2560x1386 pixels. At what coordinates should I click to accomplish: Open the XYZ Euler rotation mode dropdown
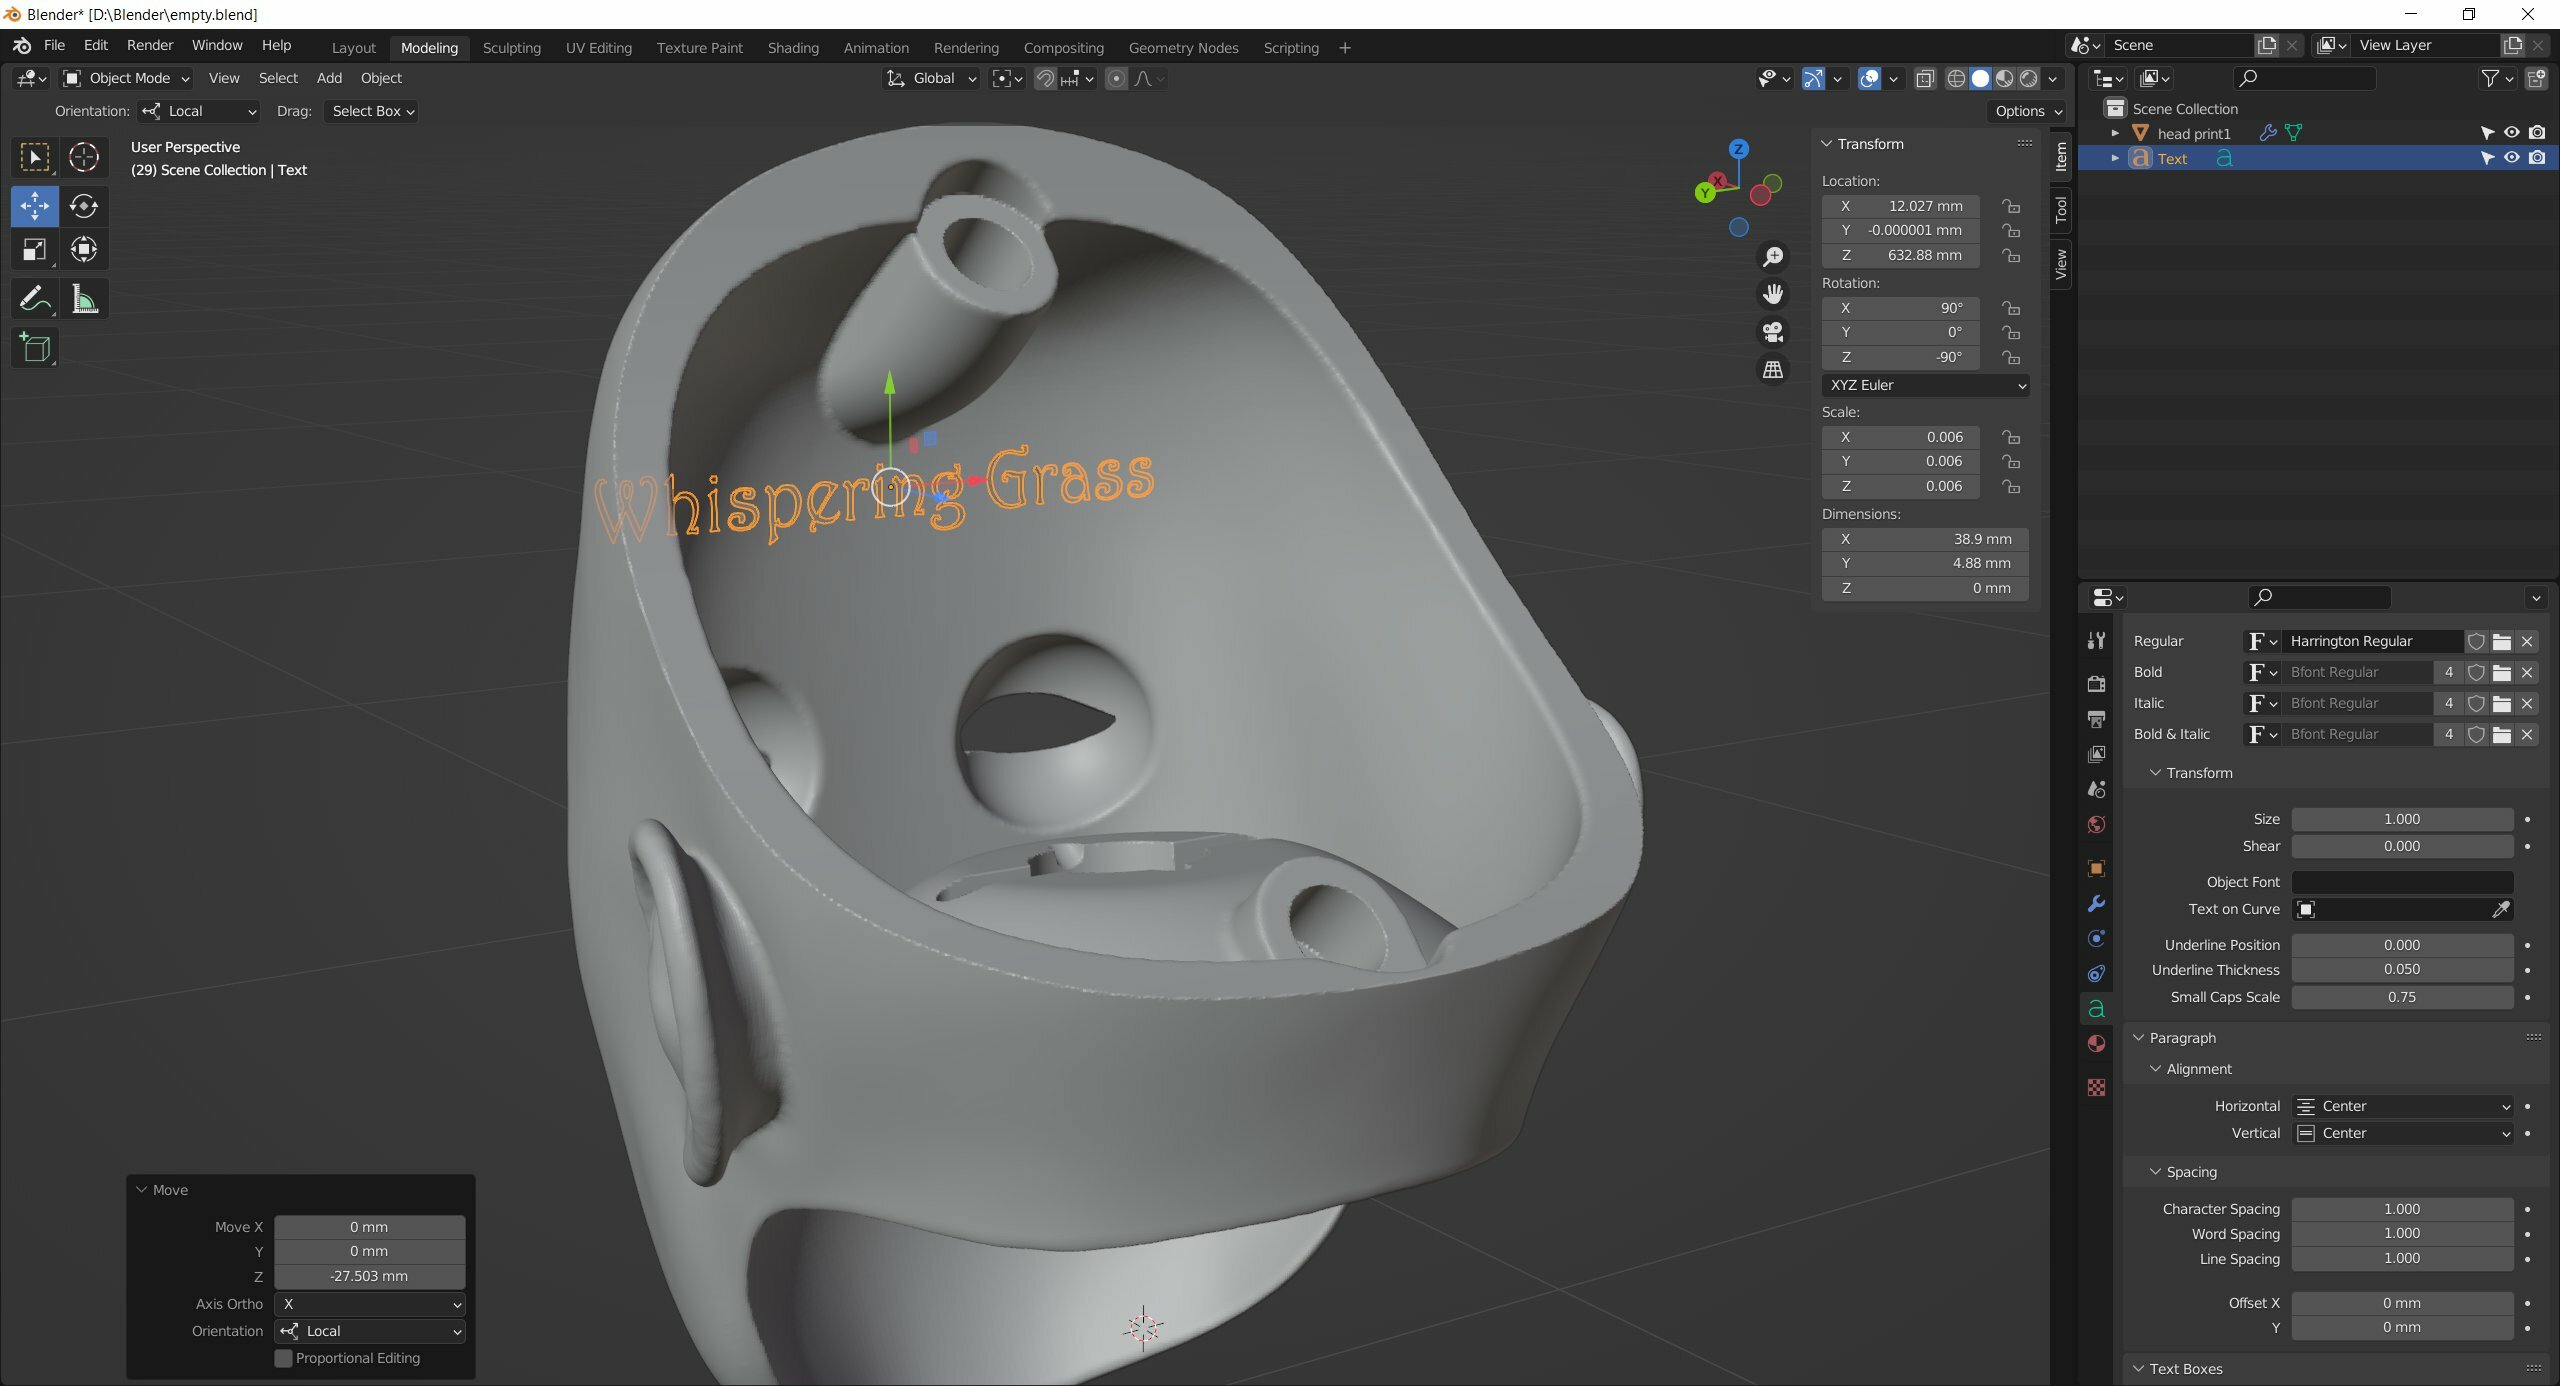(x=1926, y=385)
